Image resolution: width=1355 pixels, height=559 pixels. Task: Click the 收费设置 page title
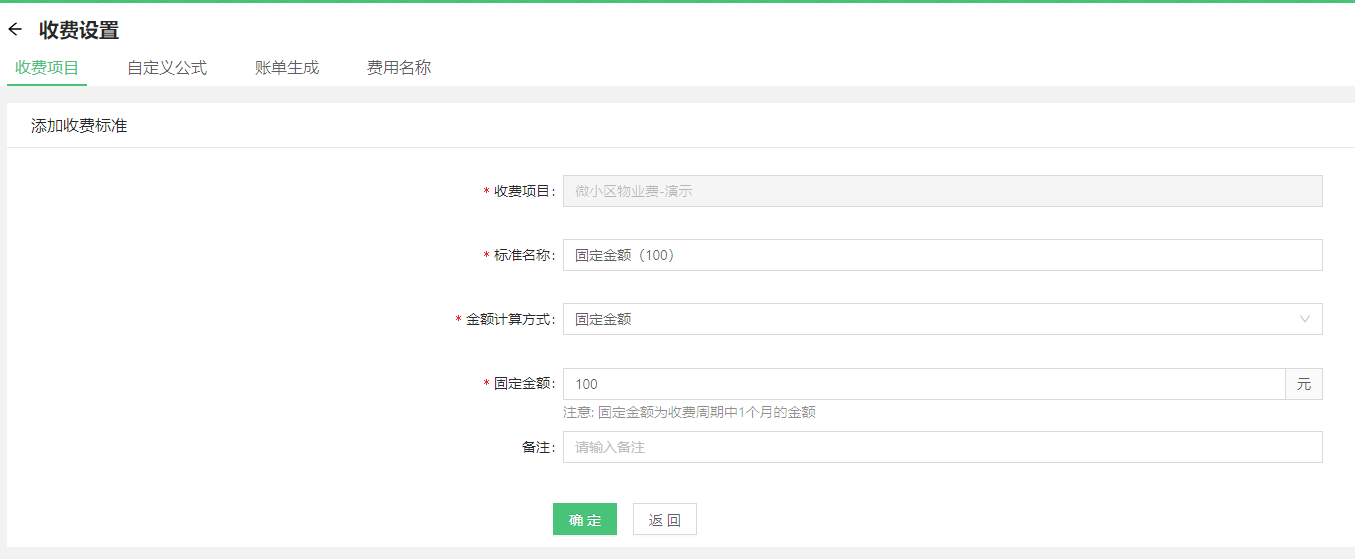[x=79, y=30]
